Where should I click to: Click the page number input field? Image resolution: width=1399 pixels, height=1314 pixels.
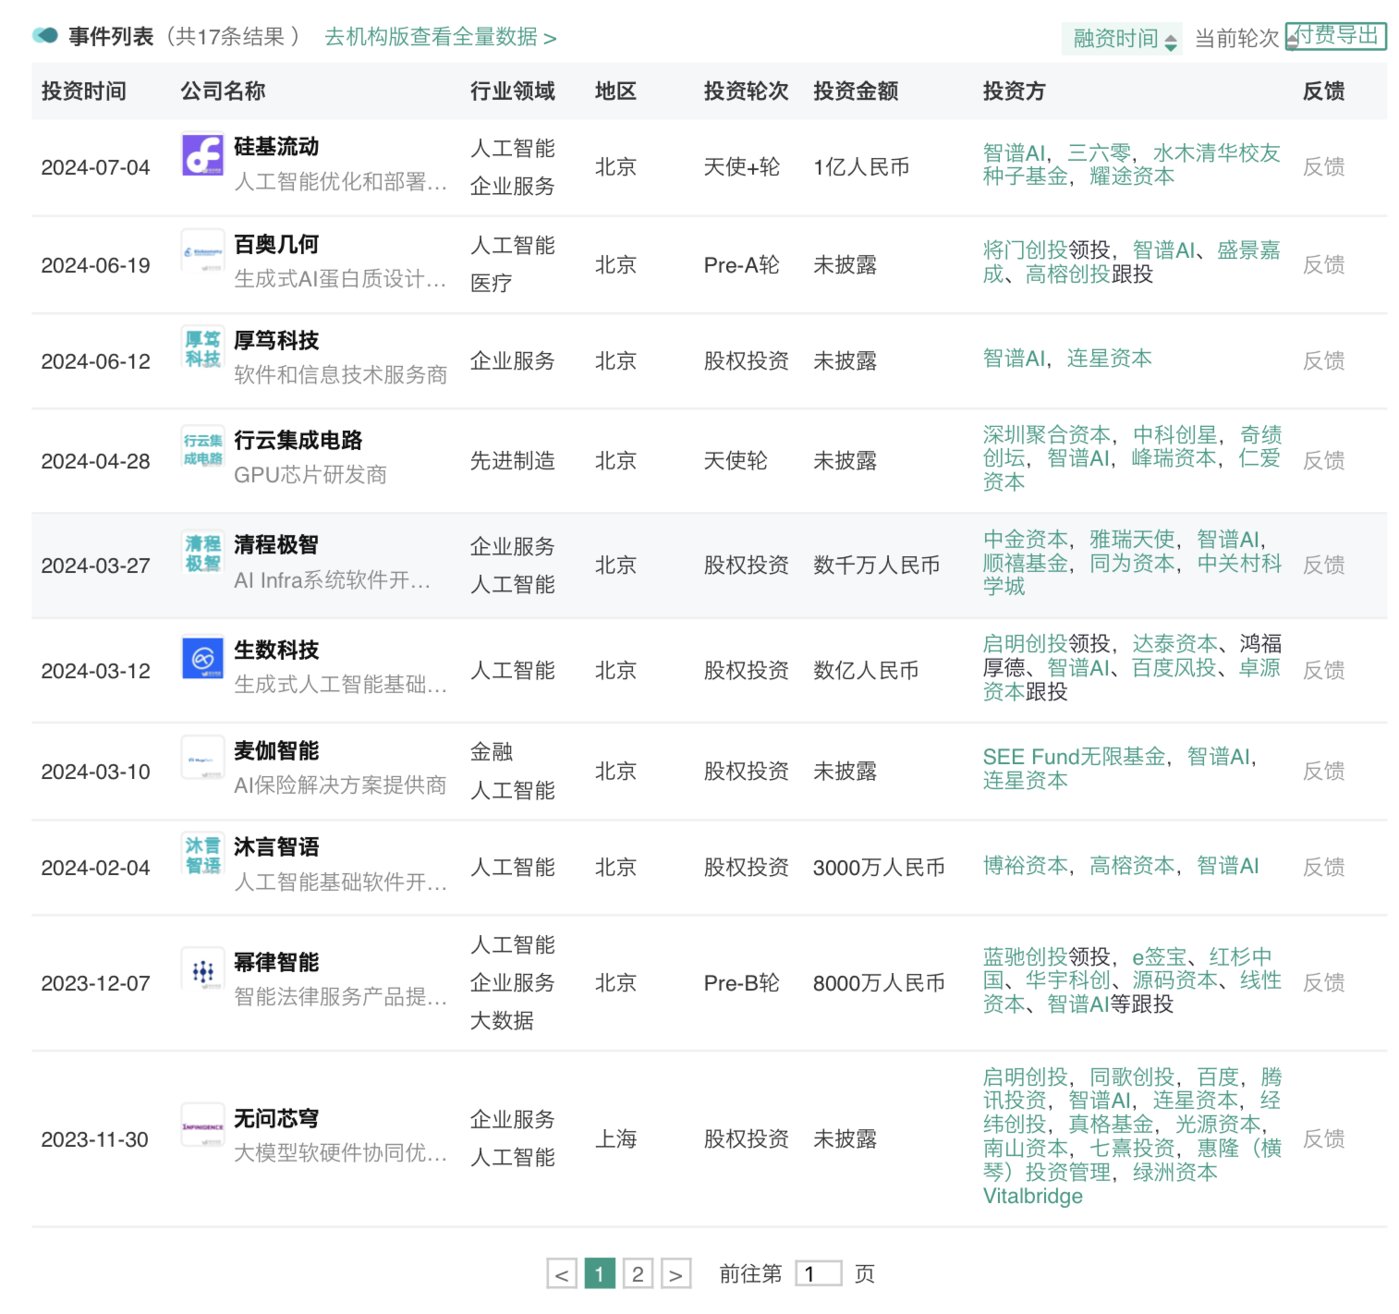818,1274
